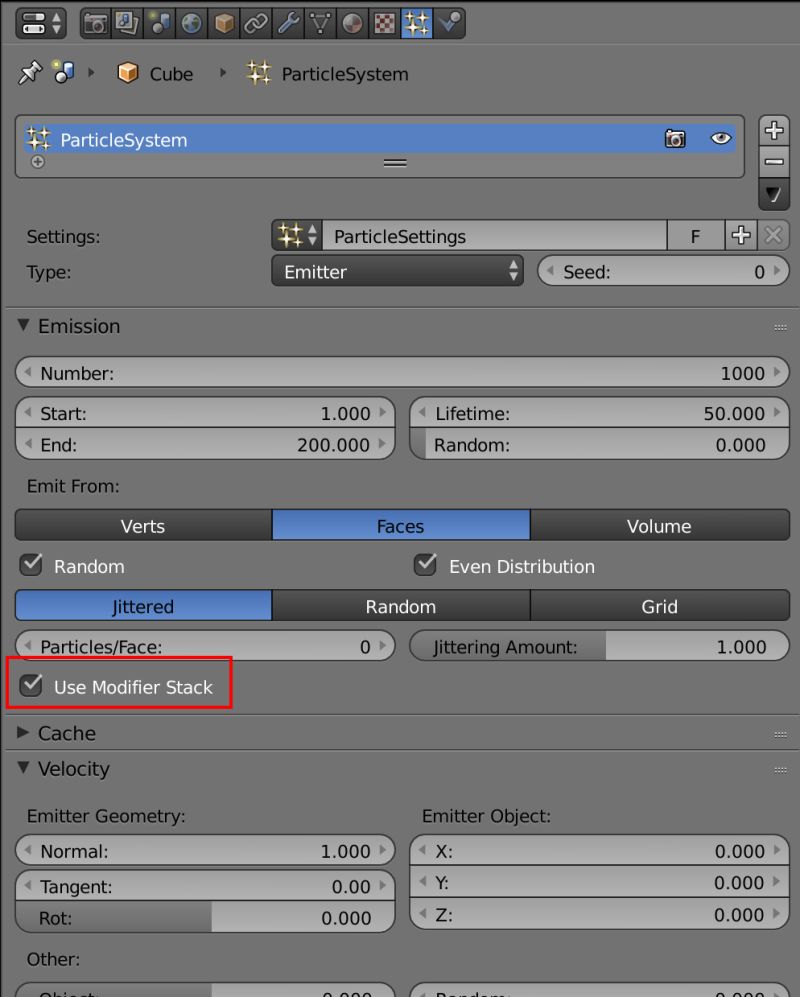Screen dimensions: 800x997
Task: Select Volume as the Emit From source
Action: [659, 525]
